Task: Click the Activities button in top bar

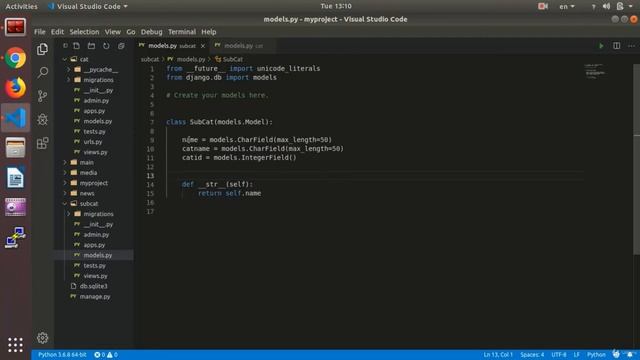Action: coord(21,6)
